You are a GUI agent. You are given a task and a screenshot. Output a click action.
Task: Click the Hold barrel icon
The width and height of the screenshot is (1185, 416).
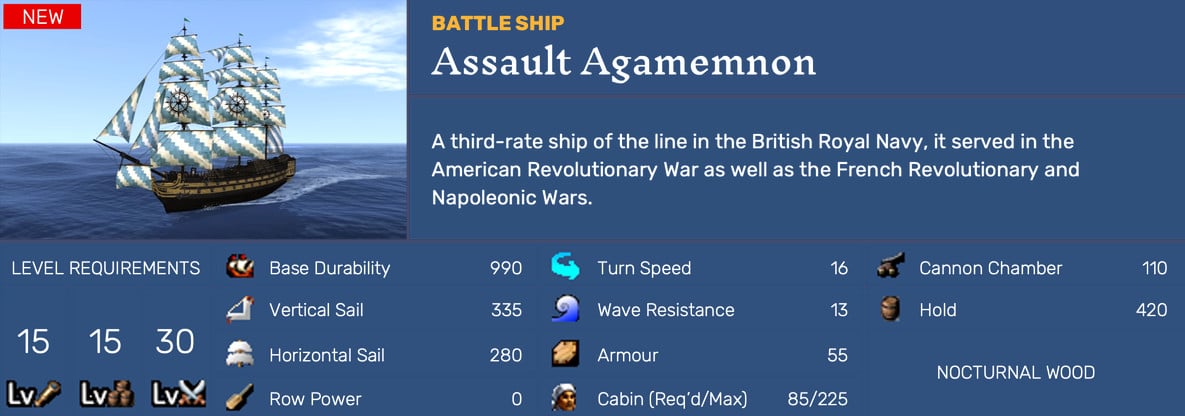[890, 310]
